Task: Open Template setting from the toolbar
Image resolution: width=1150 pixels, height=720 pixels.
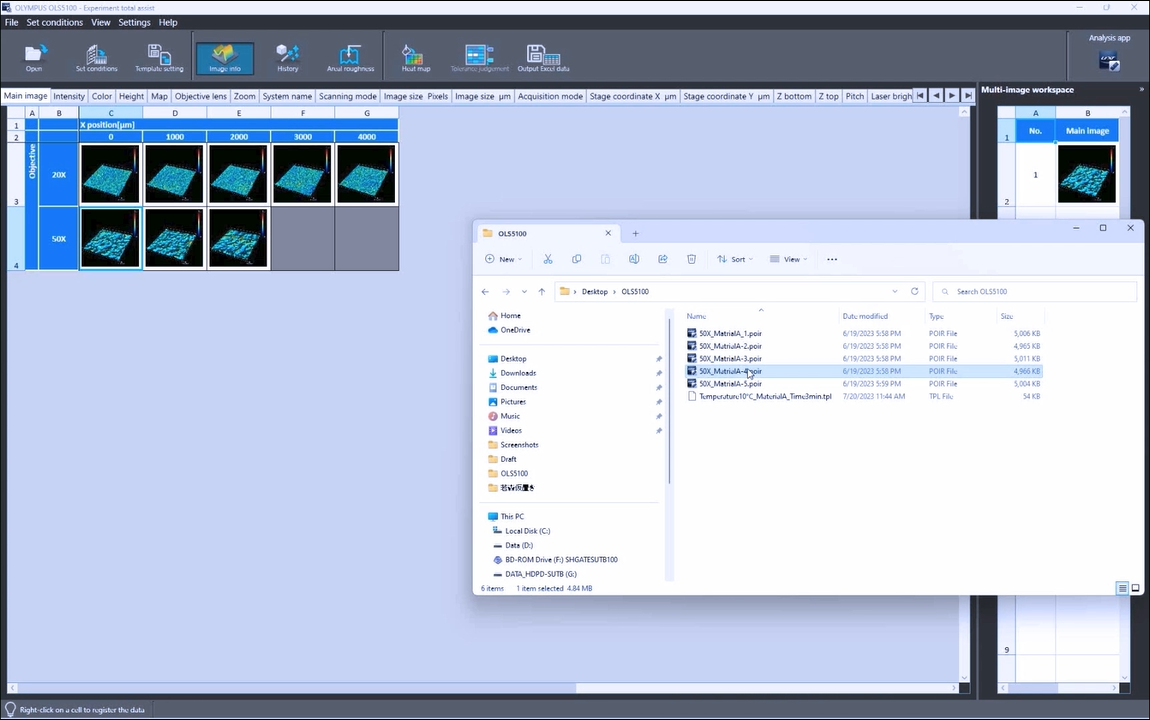Action: 159,58
